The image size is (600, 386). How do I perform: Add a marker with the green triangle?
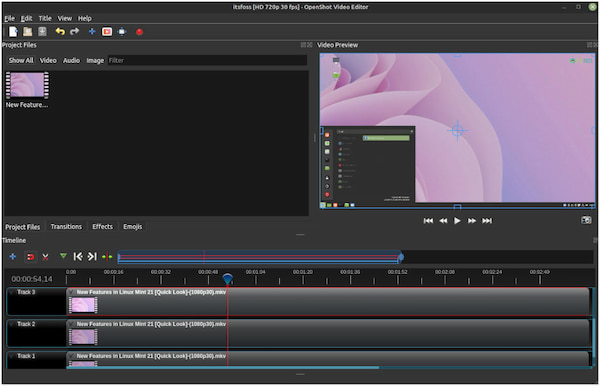pyautogui.click(x=63, y=256)
